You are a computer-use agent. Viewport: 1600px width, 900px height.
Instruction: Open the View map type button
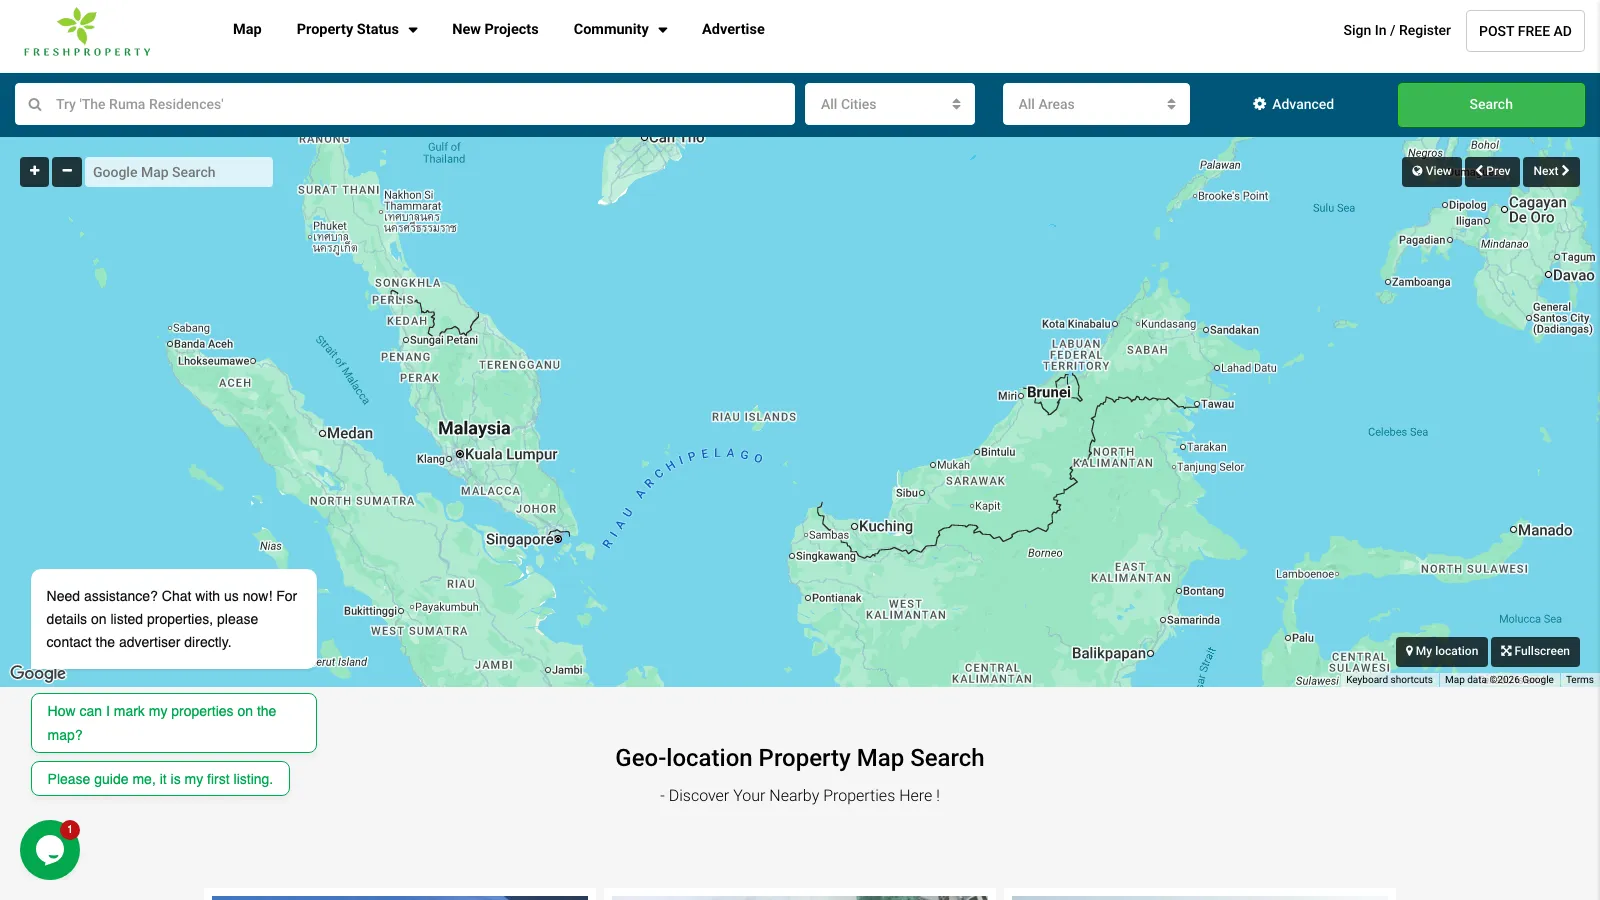click(x=1432, y=171)
